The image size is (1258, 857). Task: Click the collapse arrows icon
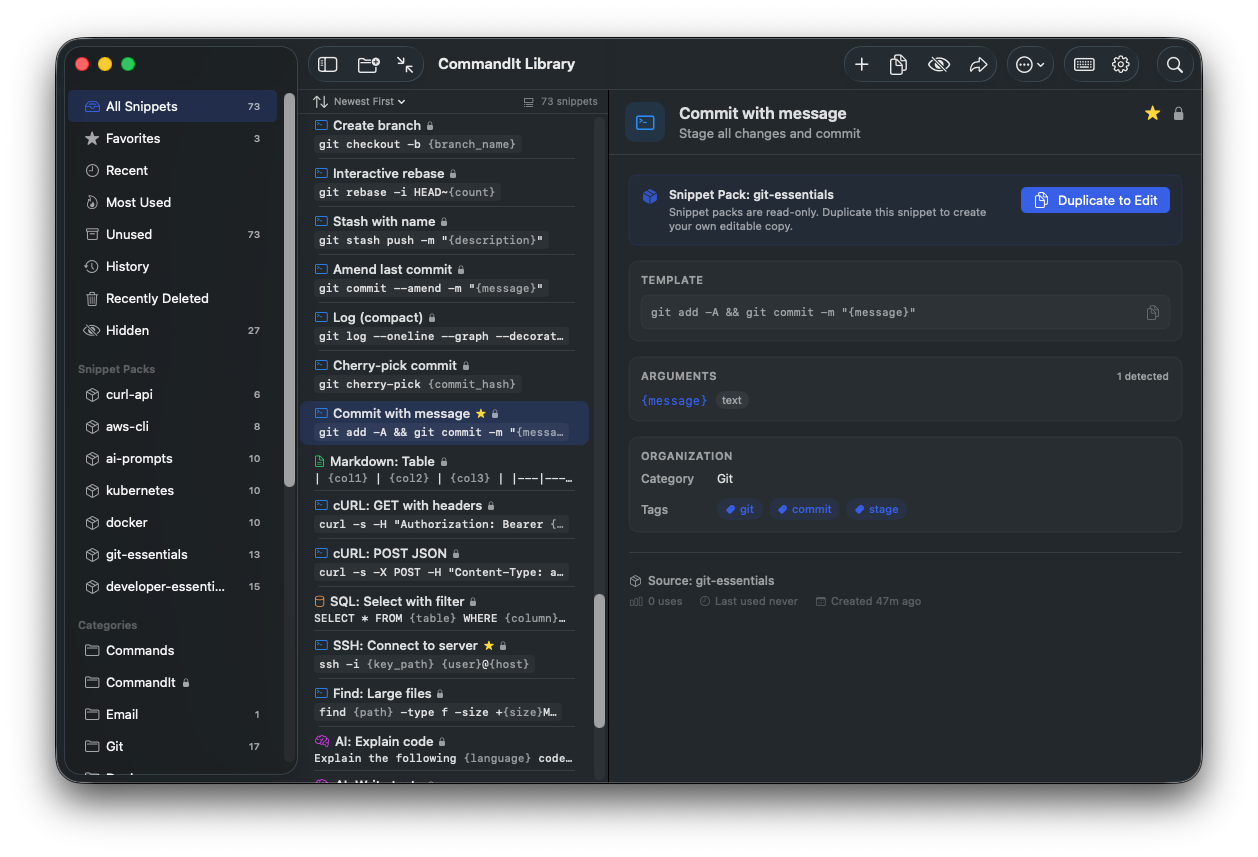[405, 64]
